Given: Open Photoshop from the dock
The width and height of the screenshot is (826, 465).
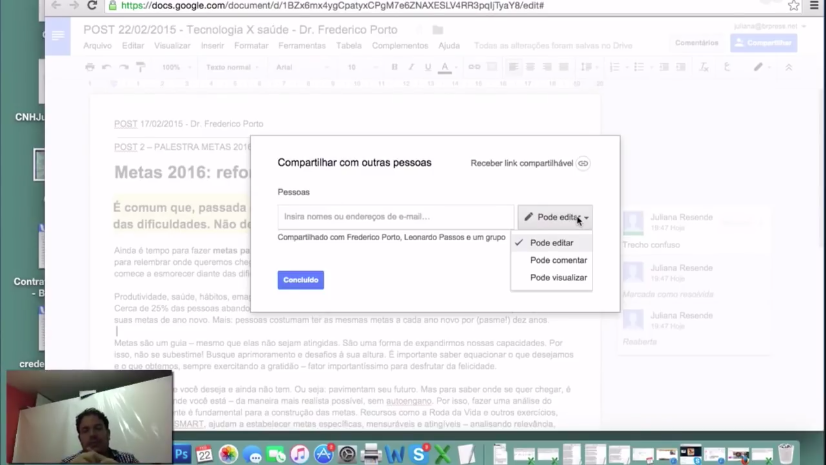Looking at the screenshot, I should pos(182,454).
